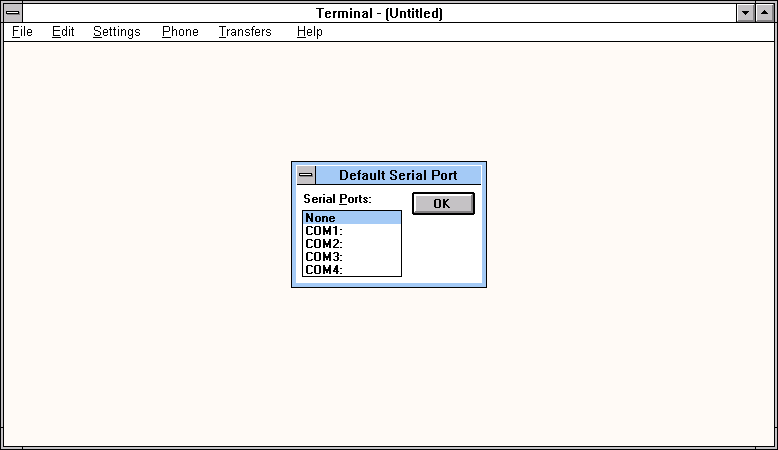Open the Phone menu
Image resolution: width=778 pixels, height=450 pixels.
tap(180, 32)
